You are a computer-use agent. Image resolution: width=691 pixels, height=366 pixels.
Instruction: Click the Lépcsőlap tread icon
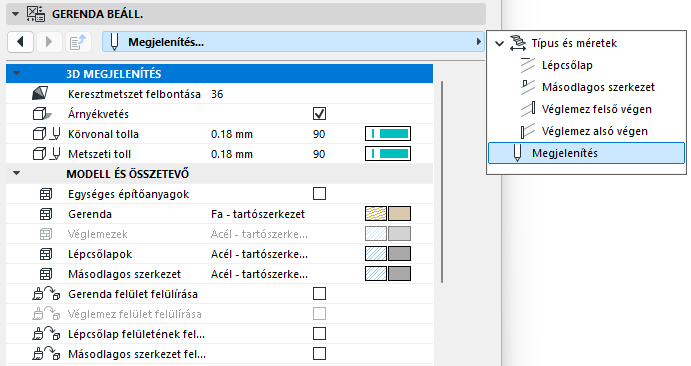click(x=528, y=65)
